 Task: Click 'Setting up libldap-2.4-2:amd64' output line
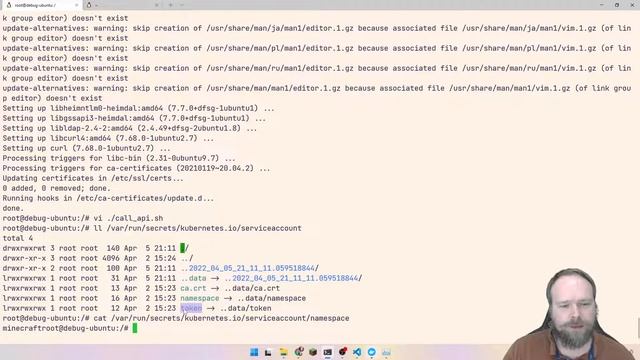(130, 128)
